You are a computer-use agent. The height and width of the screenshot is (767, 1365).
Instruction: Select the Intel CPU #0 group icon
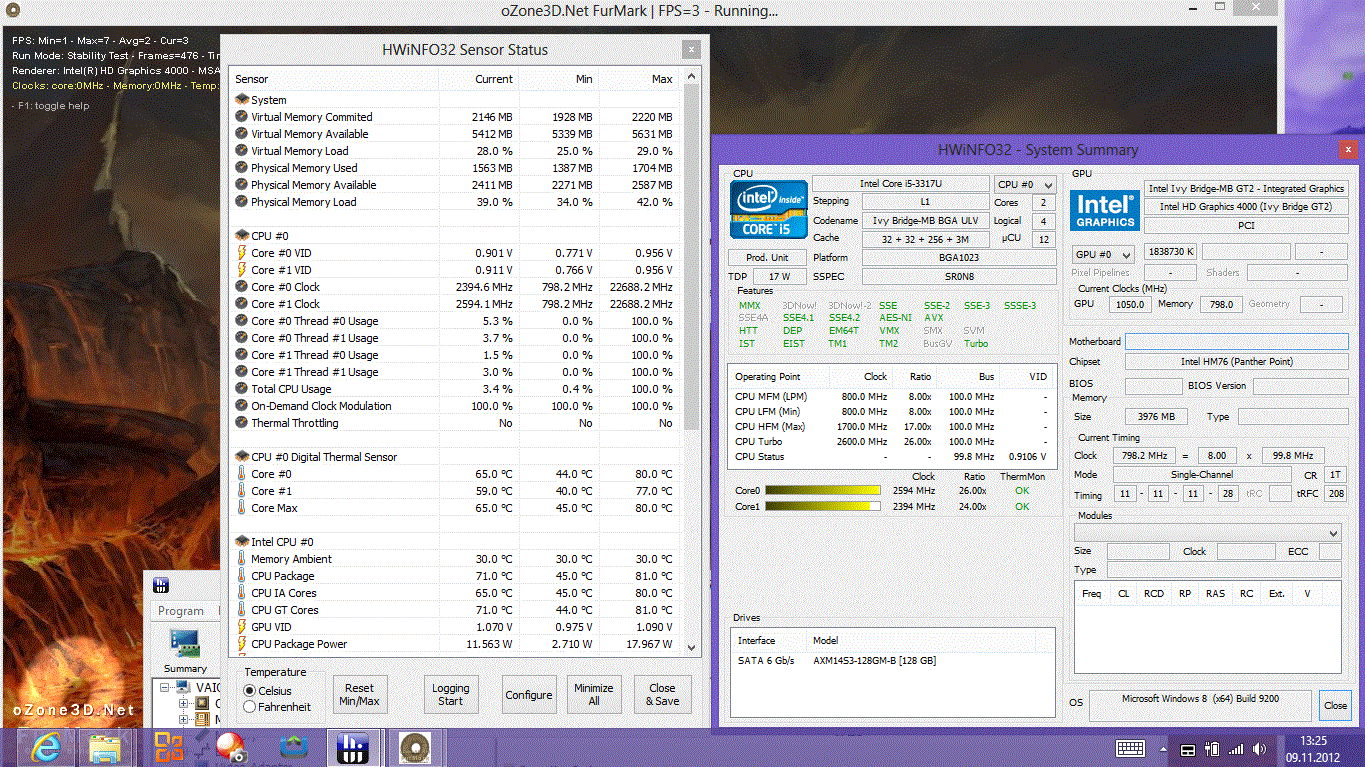(242, 542)
